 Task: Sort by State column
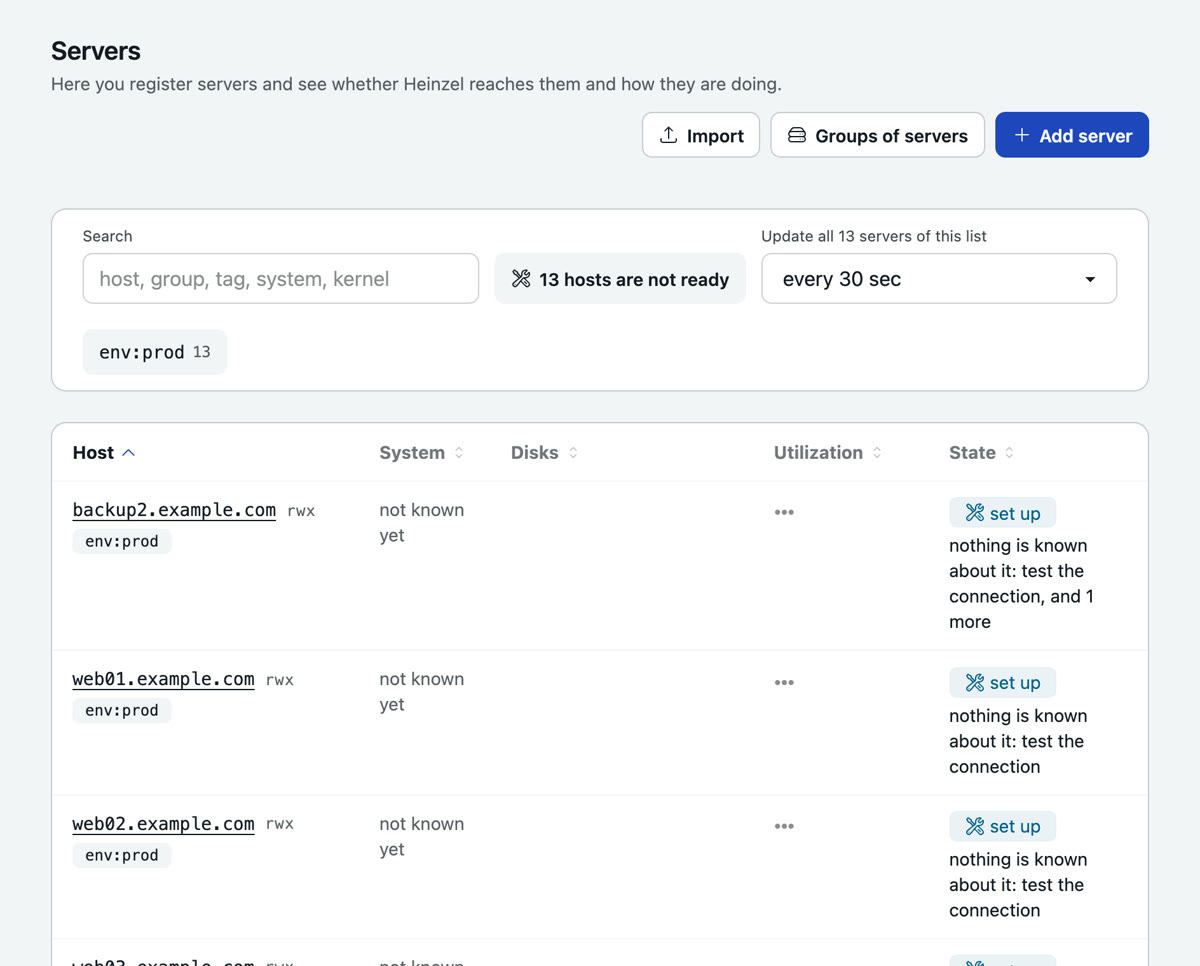(981, 452)
